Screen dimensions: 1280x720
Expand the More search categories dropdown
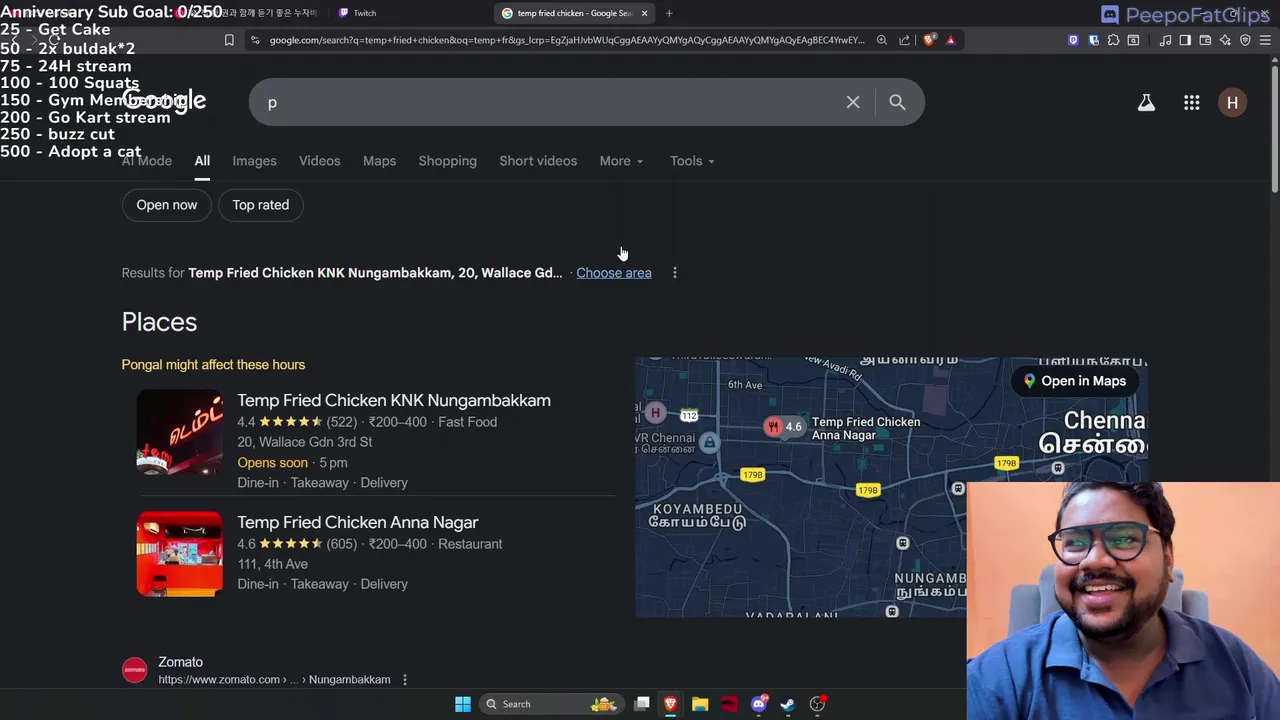pos(621,161)
